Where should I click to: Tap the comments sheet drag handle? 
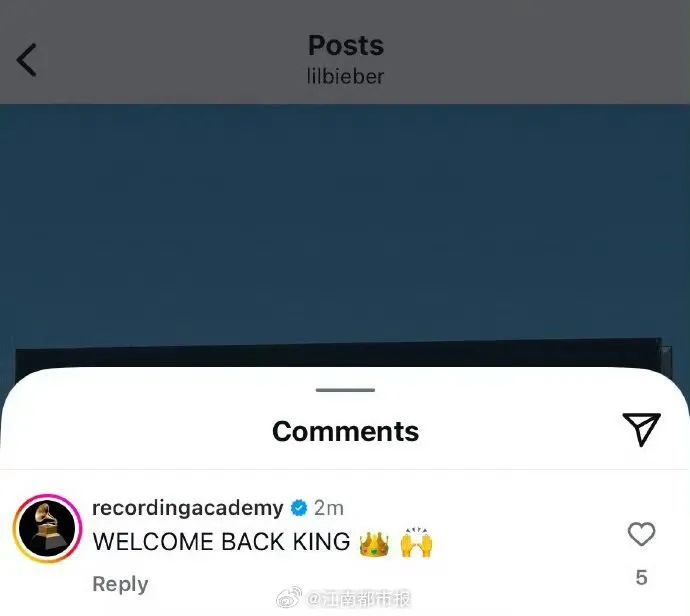(345, 390)
